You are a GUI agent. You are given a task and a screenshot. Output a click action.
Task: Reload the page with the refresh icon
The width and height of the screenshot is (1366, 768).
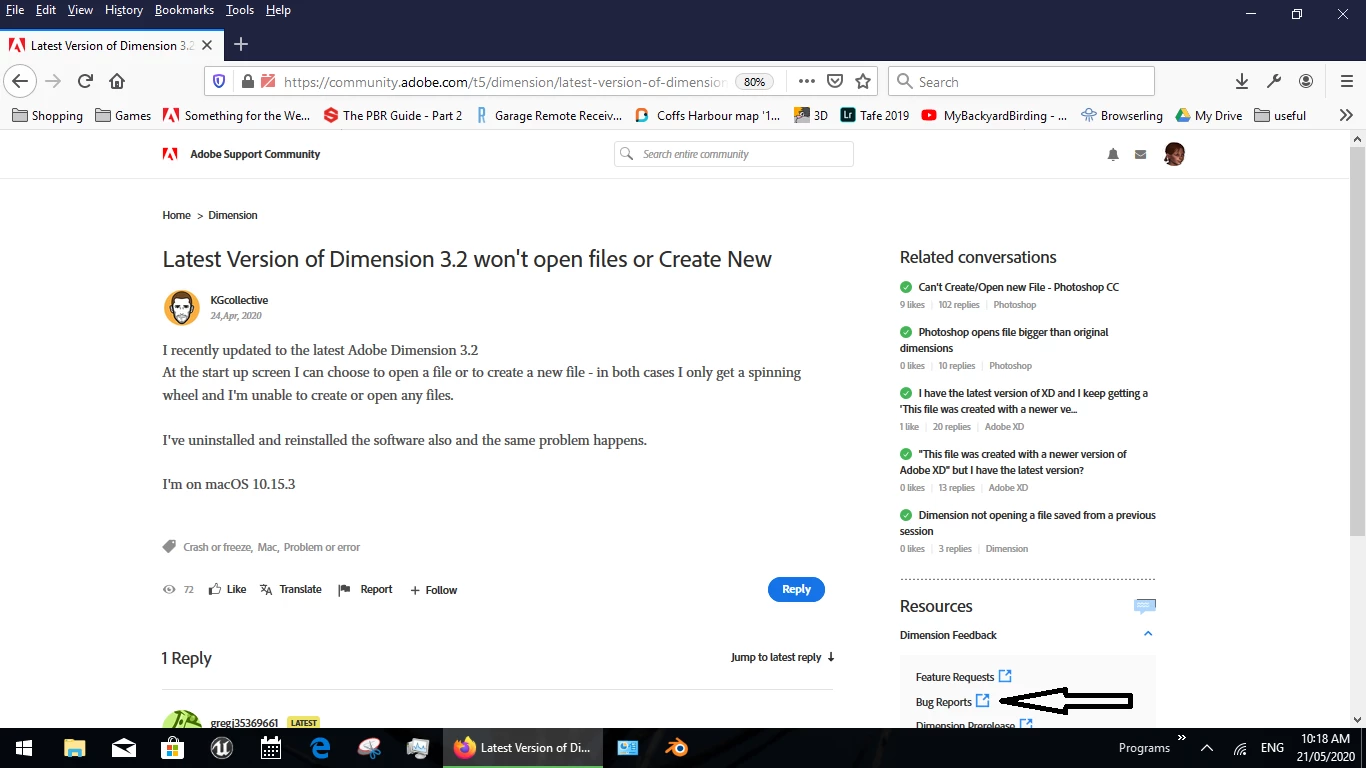click(85, 81)
